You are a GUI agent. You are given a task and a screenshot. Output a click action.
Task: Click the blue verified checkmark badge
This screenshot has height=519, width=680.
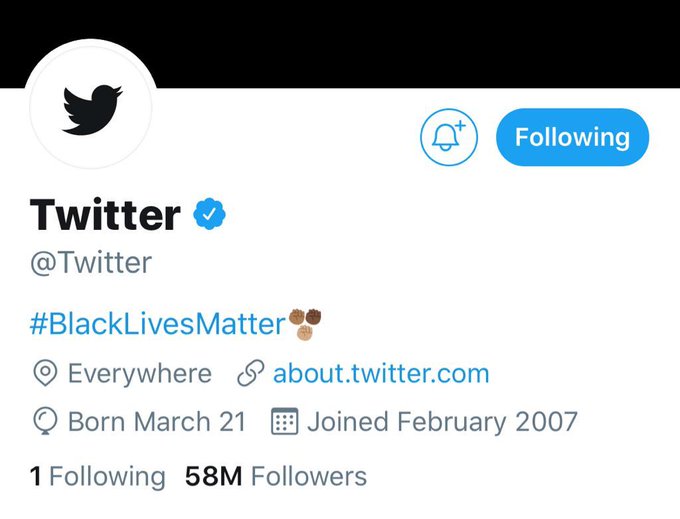(x=209, y=214)
